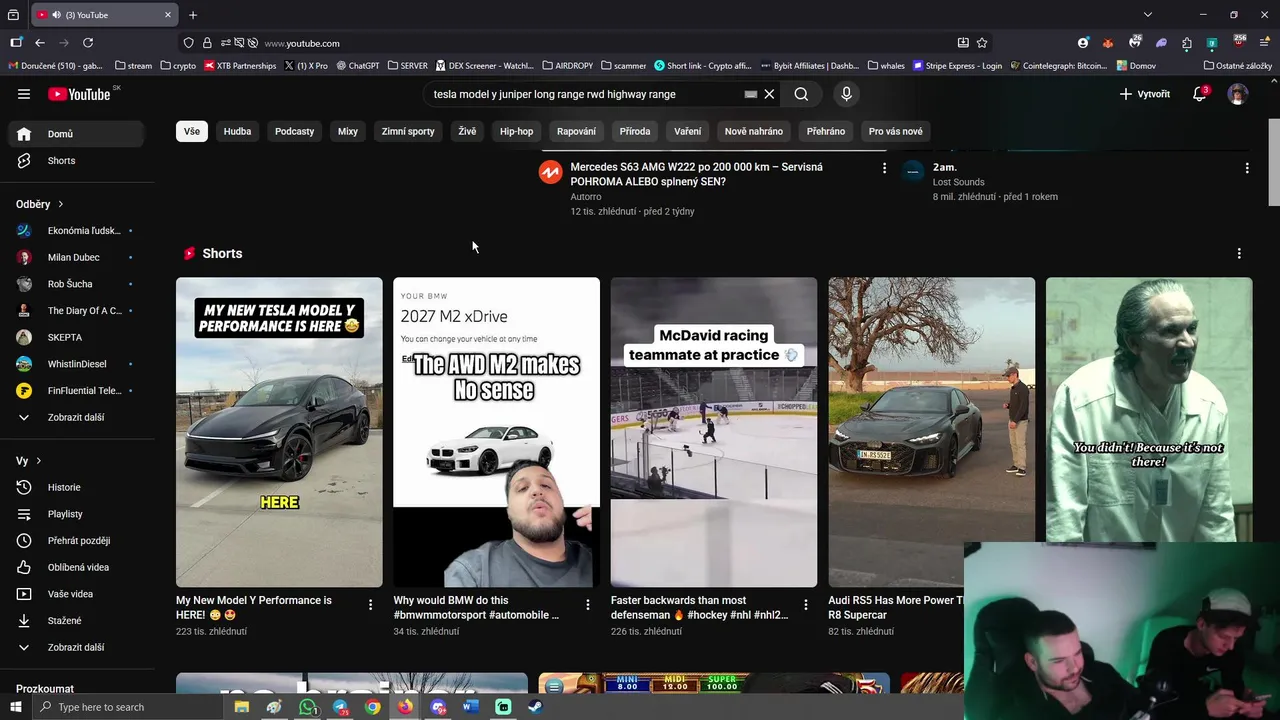Select the Zimní sporty chip

click(x=408, y=131)
